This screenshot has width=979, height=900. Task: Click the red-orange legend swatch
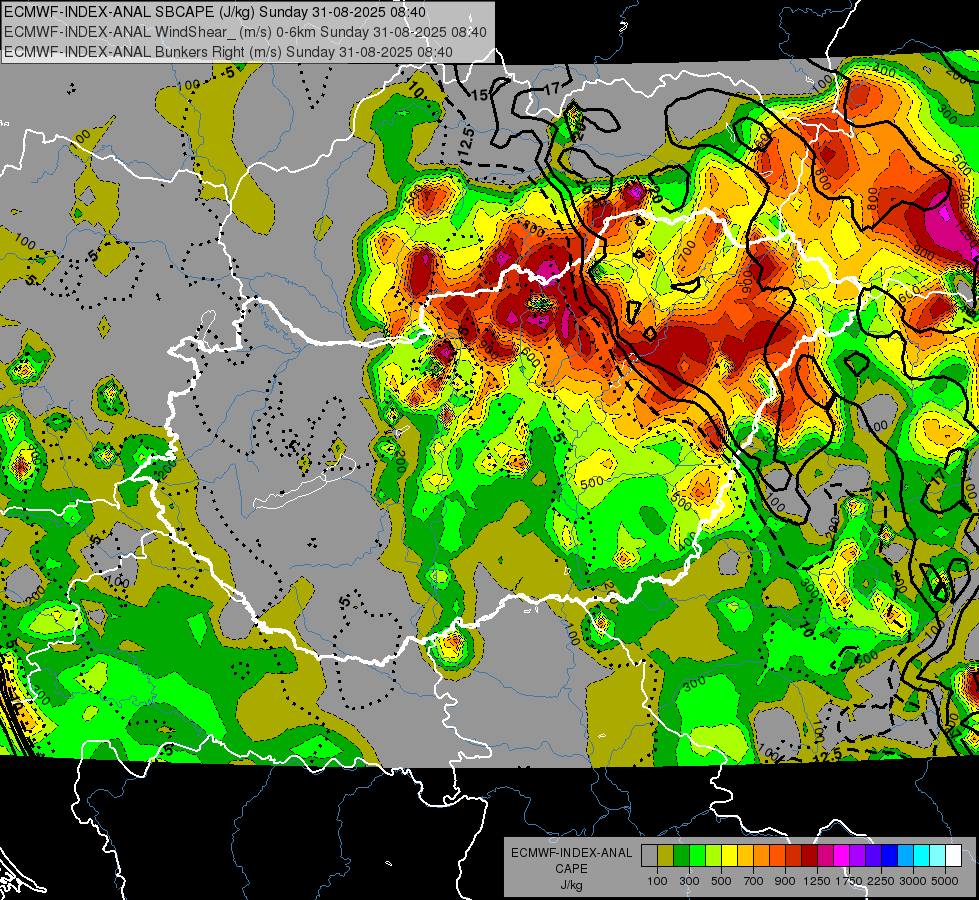[x=777, y=855]
